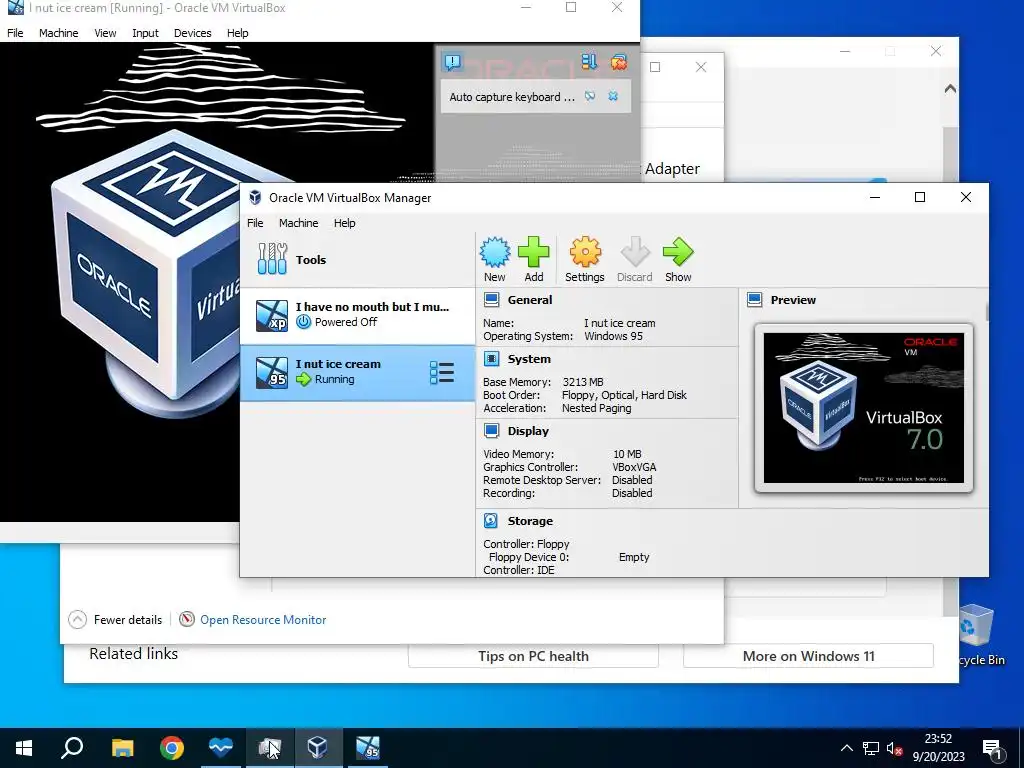Open Devices menu in running VM window

(193, 33)
